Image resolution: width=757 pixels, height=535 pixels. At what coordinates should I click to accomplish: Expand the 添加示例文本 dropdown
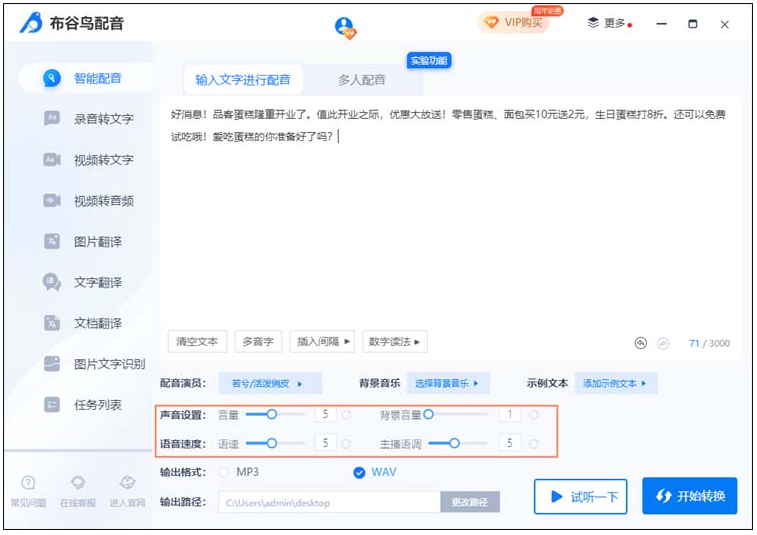(x=617, y=383)
